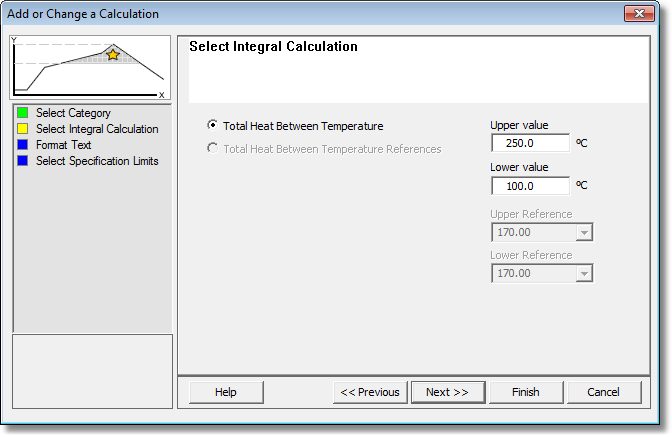Advance with the Next >> button
The height and width of the screenshot is (437, 672).
[448, 392]
